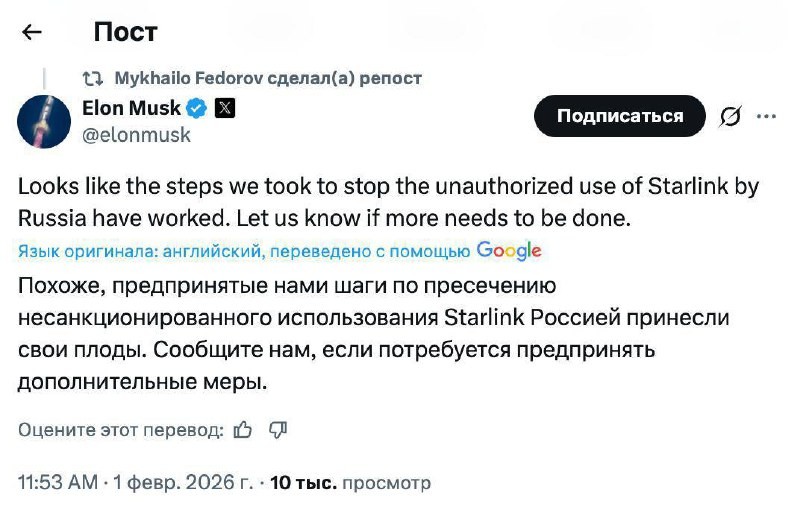
Task: Click the Пост header title
Action: [x=125, y=32]
